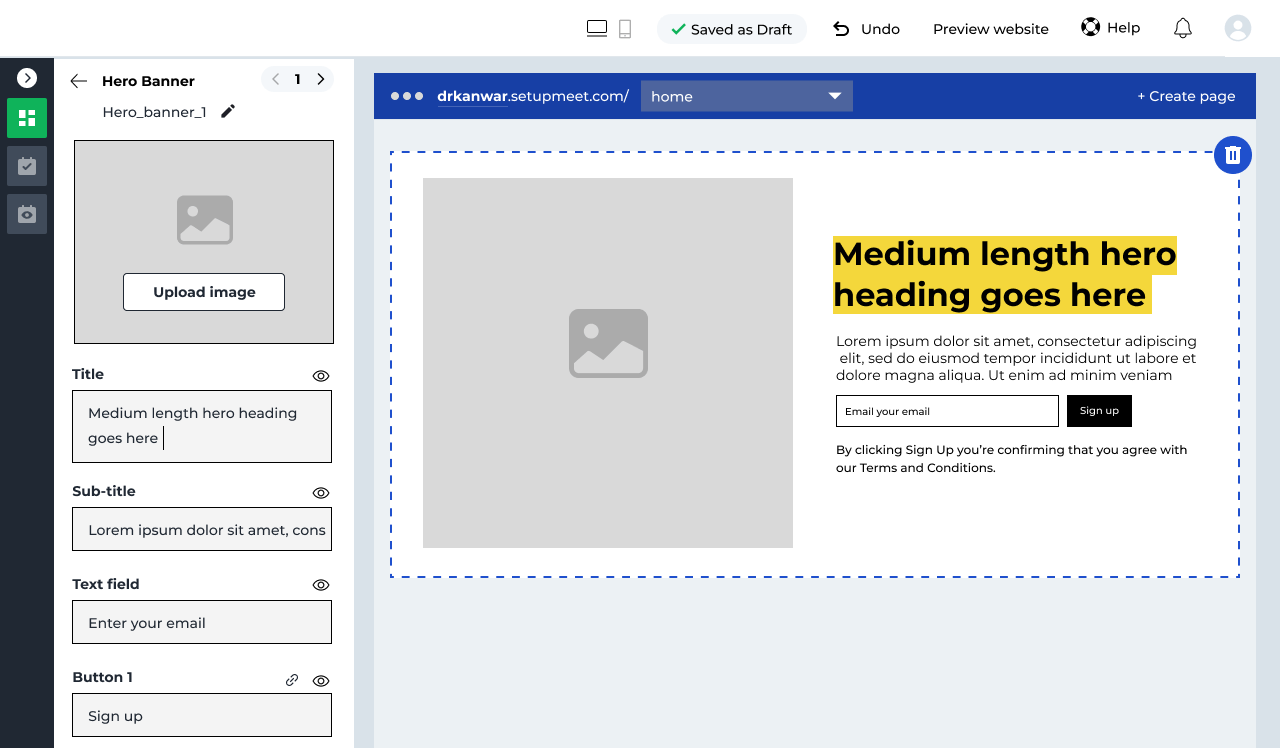
Task: Expand the left sidebar chevron
Action: [27, 78]
